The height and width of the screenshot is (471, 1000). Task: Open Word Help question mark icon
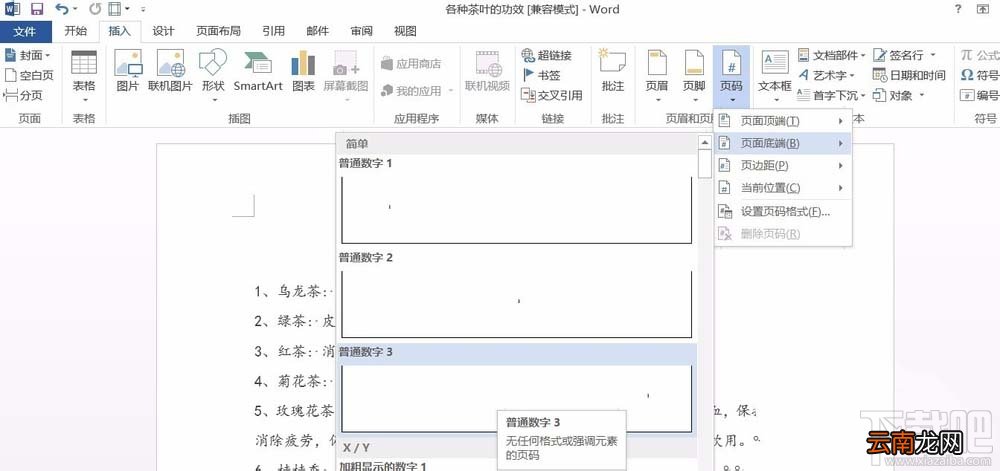(x=958, y=9)
